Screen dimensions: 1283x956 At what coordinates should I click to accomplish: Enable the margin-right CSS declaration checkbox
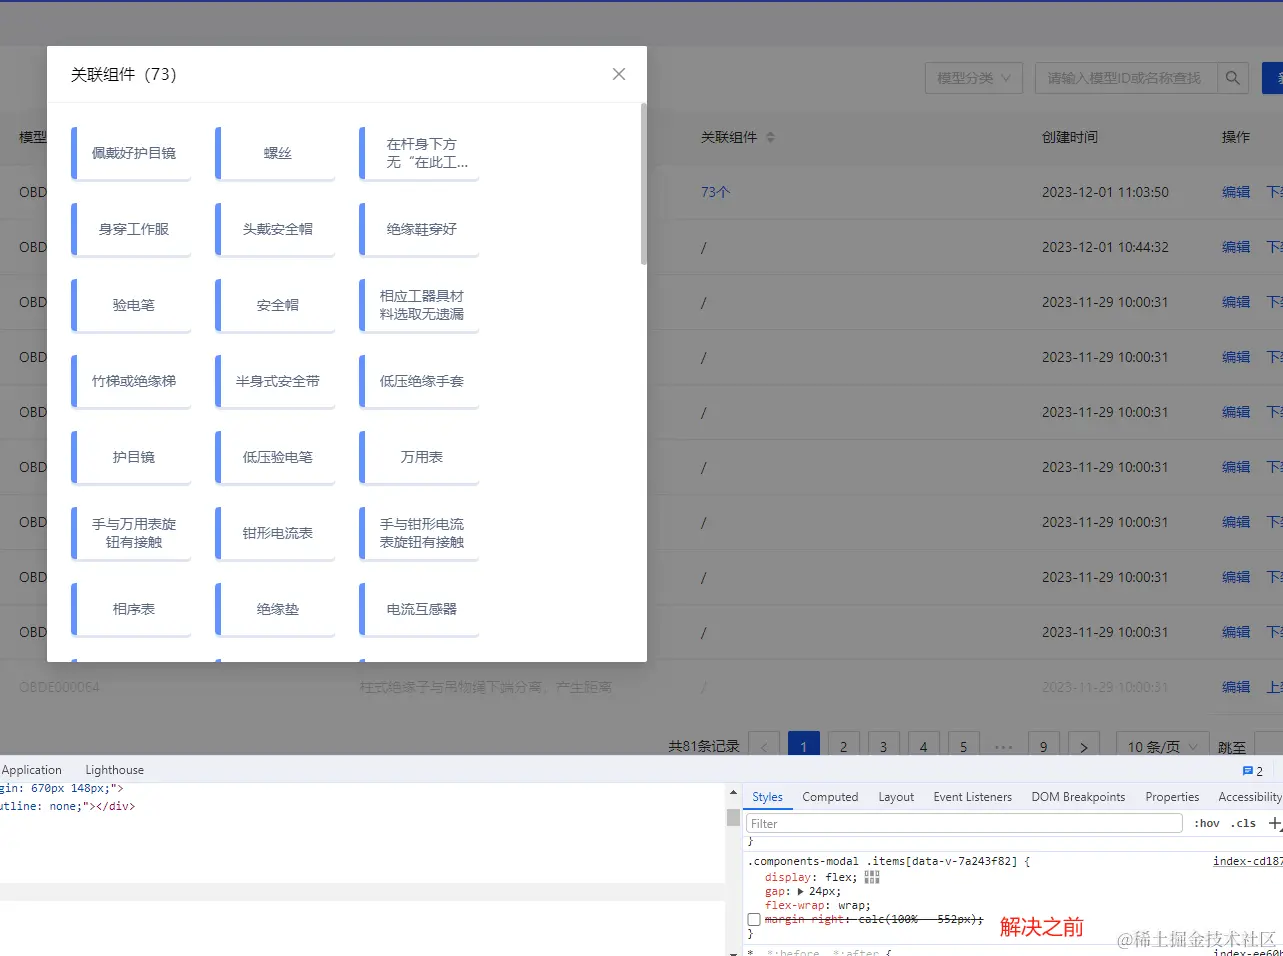[754, 919]
